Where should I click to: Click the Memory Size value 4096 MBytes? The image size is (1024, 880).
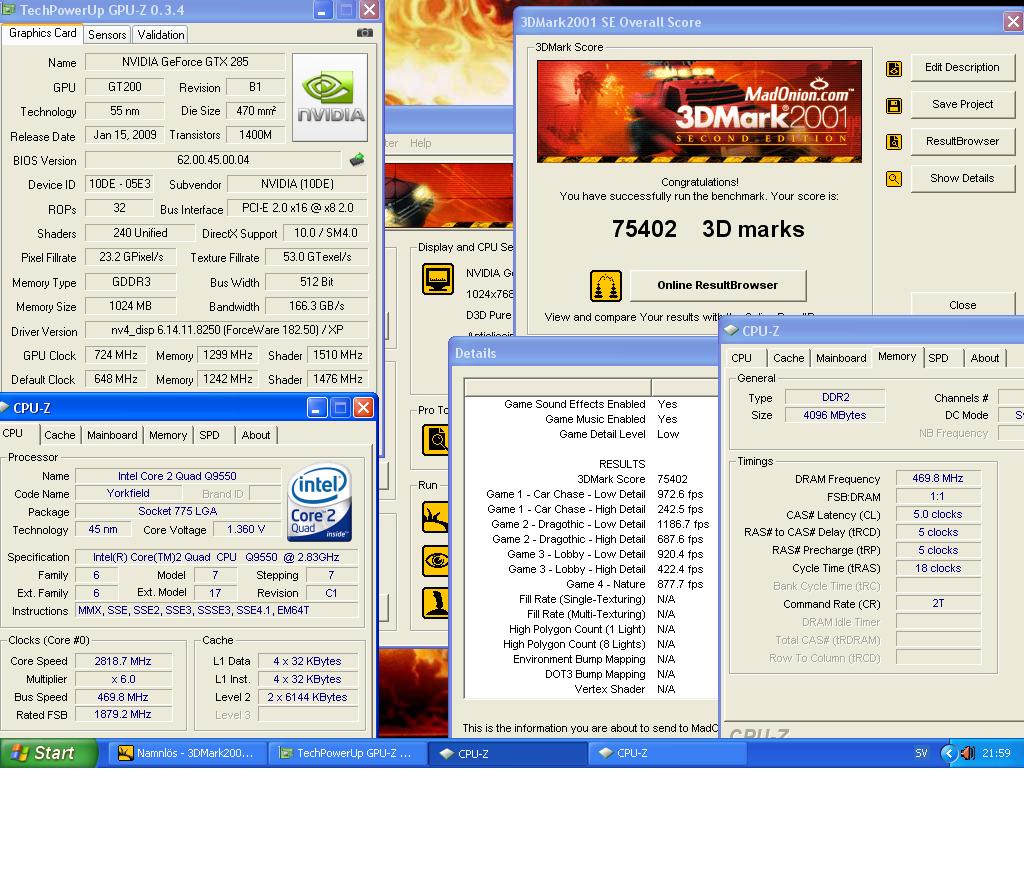835,415
